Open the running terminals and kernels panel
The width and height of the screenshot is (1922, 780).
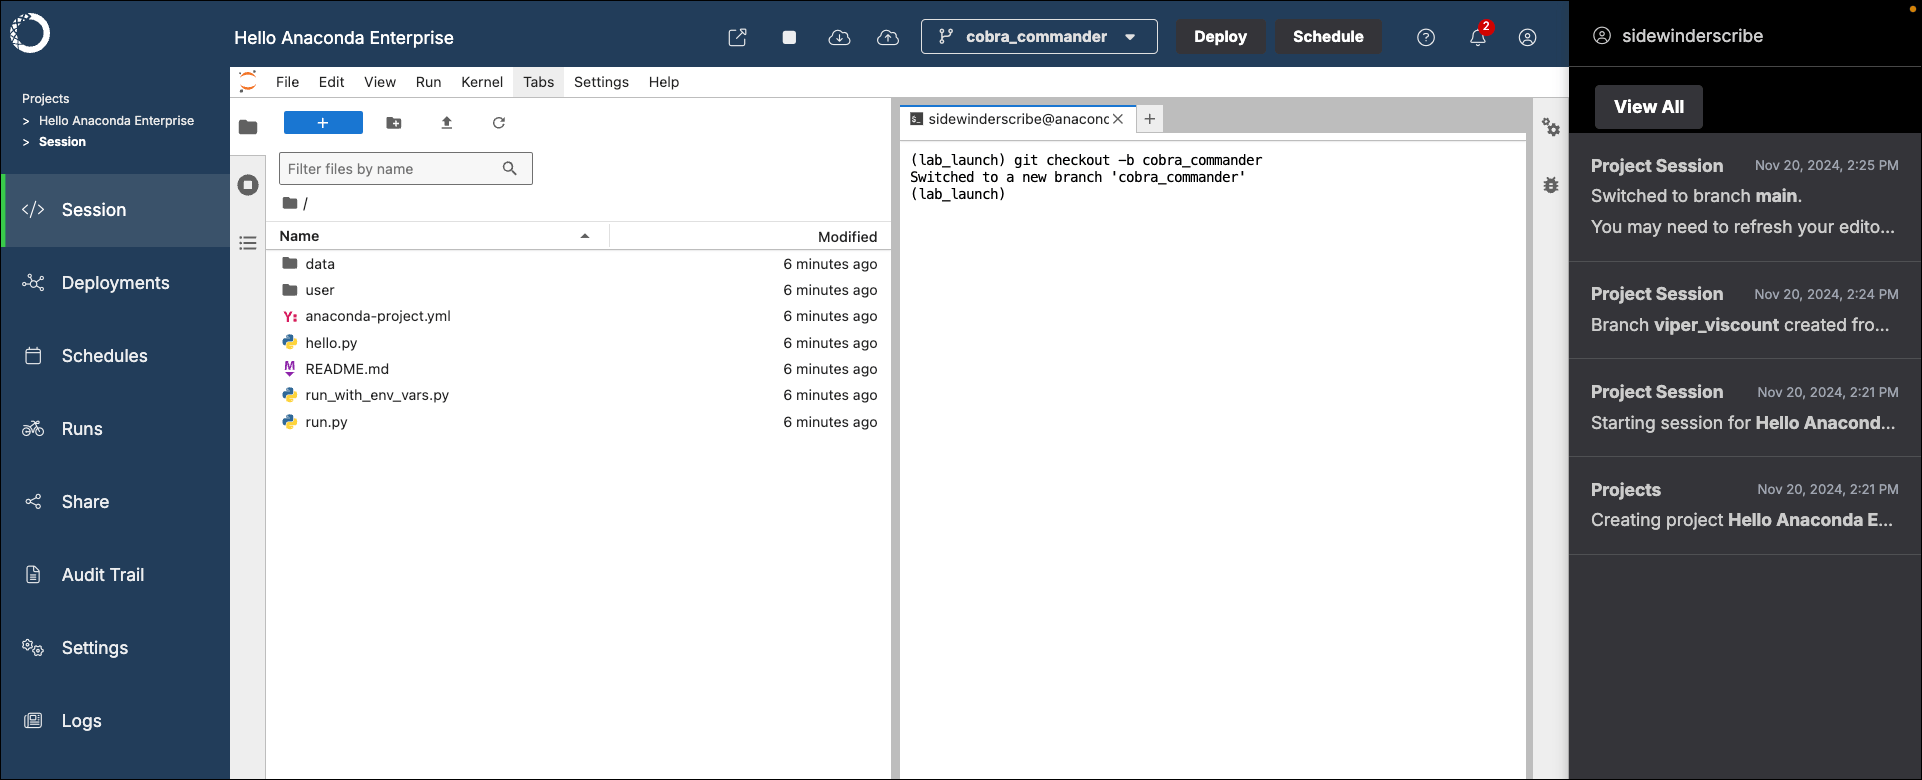tap(248, 185)
